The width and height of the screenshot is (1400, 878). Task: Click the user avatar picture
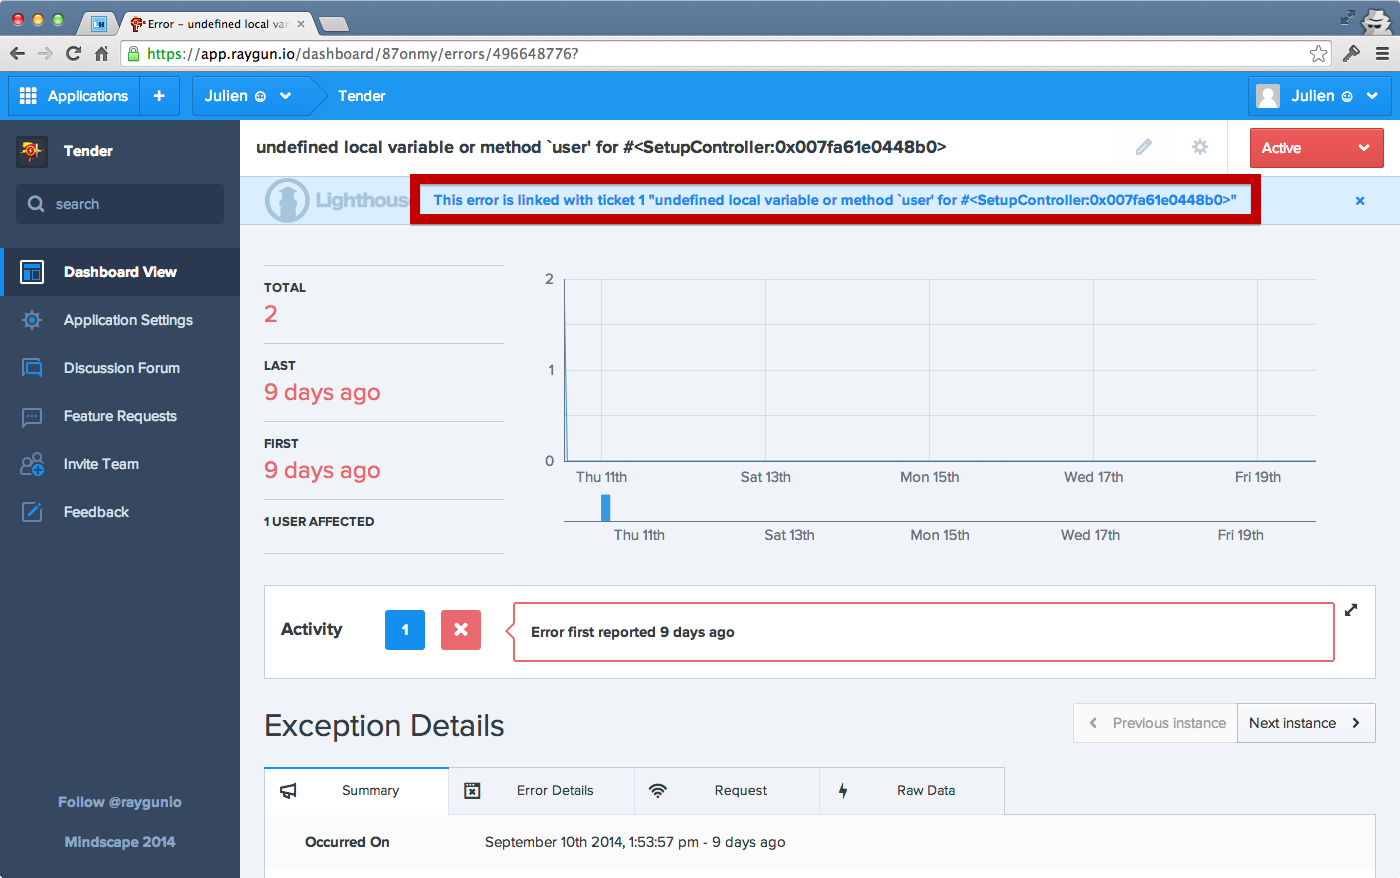[1268, 96]
